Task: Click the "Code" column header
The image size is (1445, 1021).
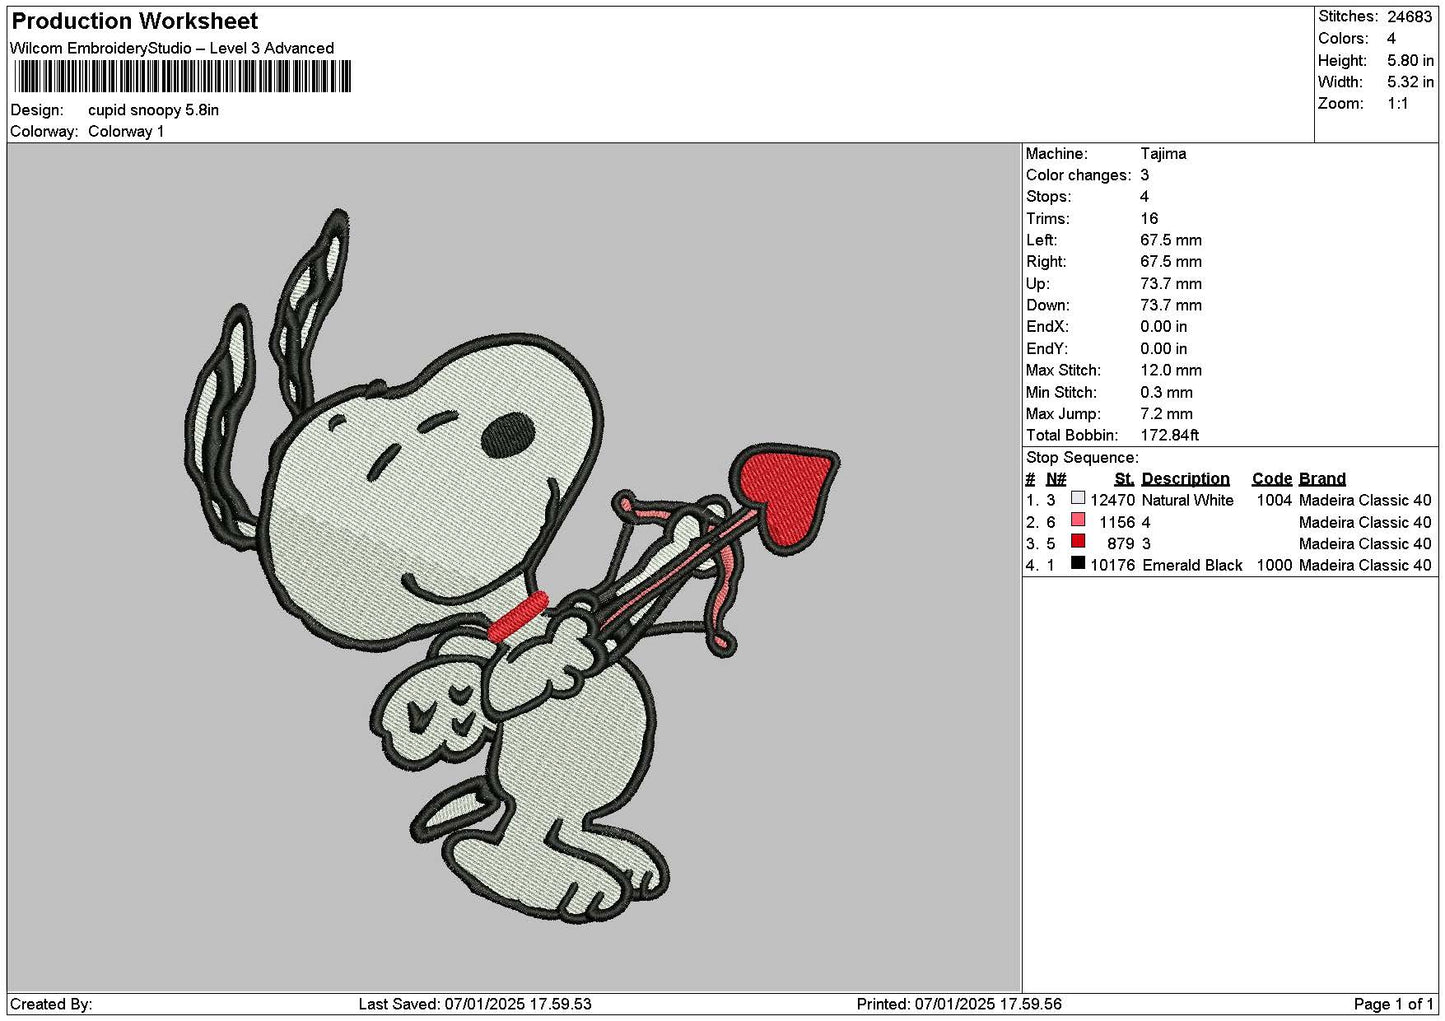Action: tap(1272, 479)
